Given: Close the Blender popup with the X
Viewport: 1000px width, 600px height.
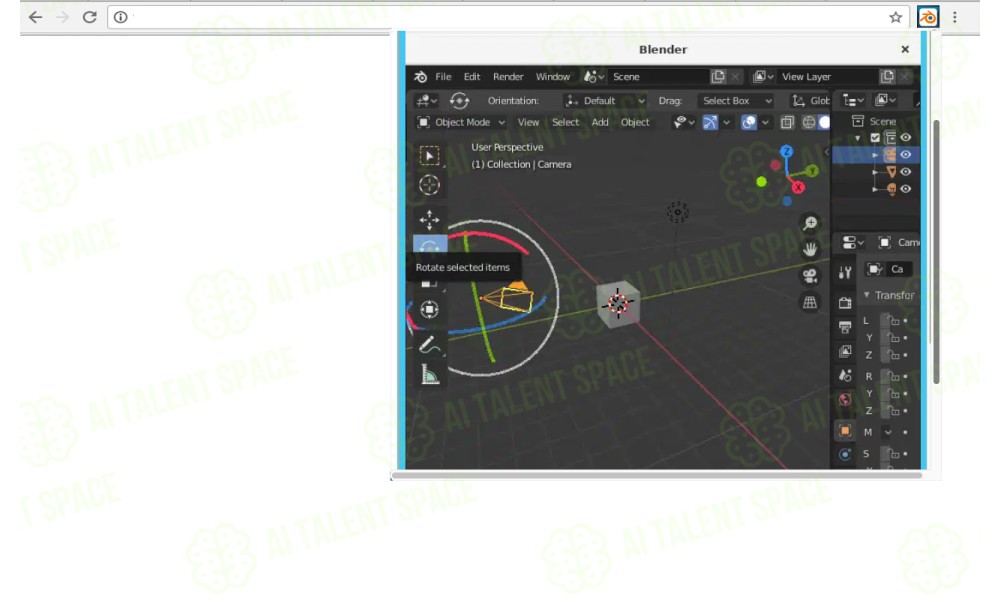Looking at the screenshot, I should coord(905,49).
